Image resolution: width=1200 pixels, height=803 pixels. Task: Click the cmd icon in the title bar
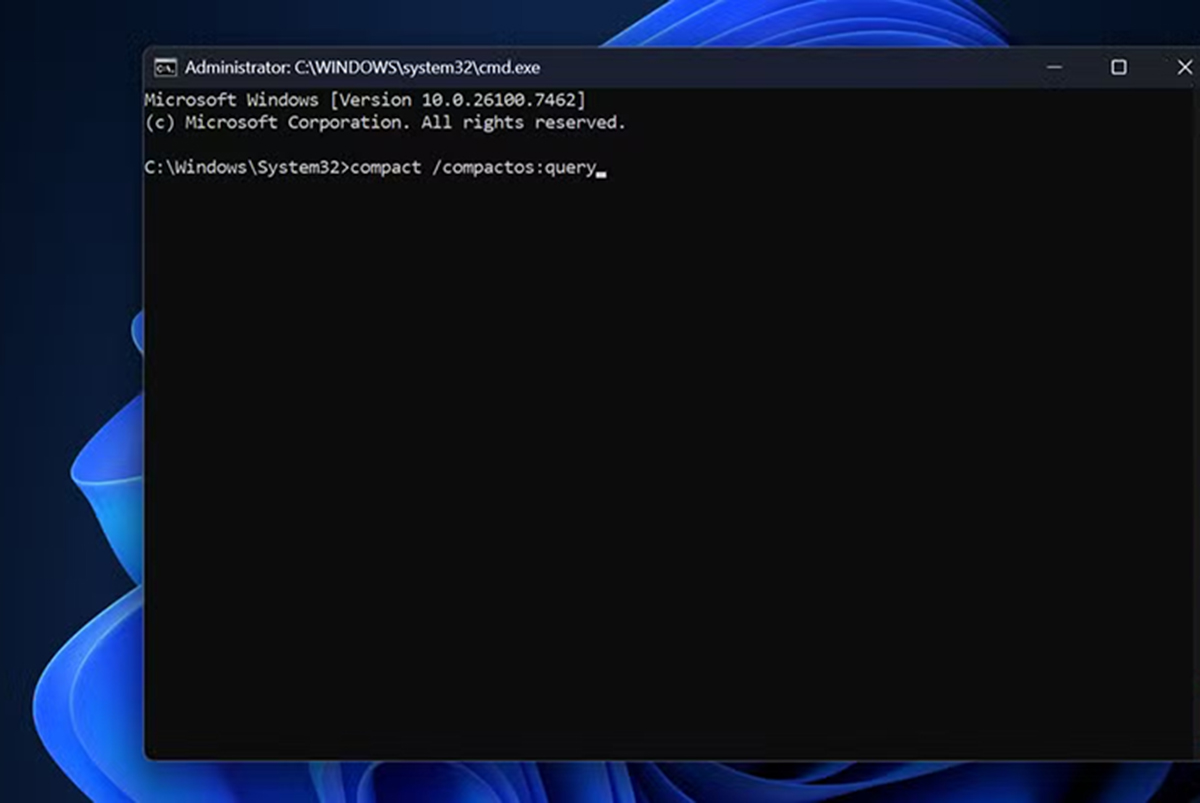(x=165, y=68)
